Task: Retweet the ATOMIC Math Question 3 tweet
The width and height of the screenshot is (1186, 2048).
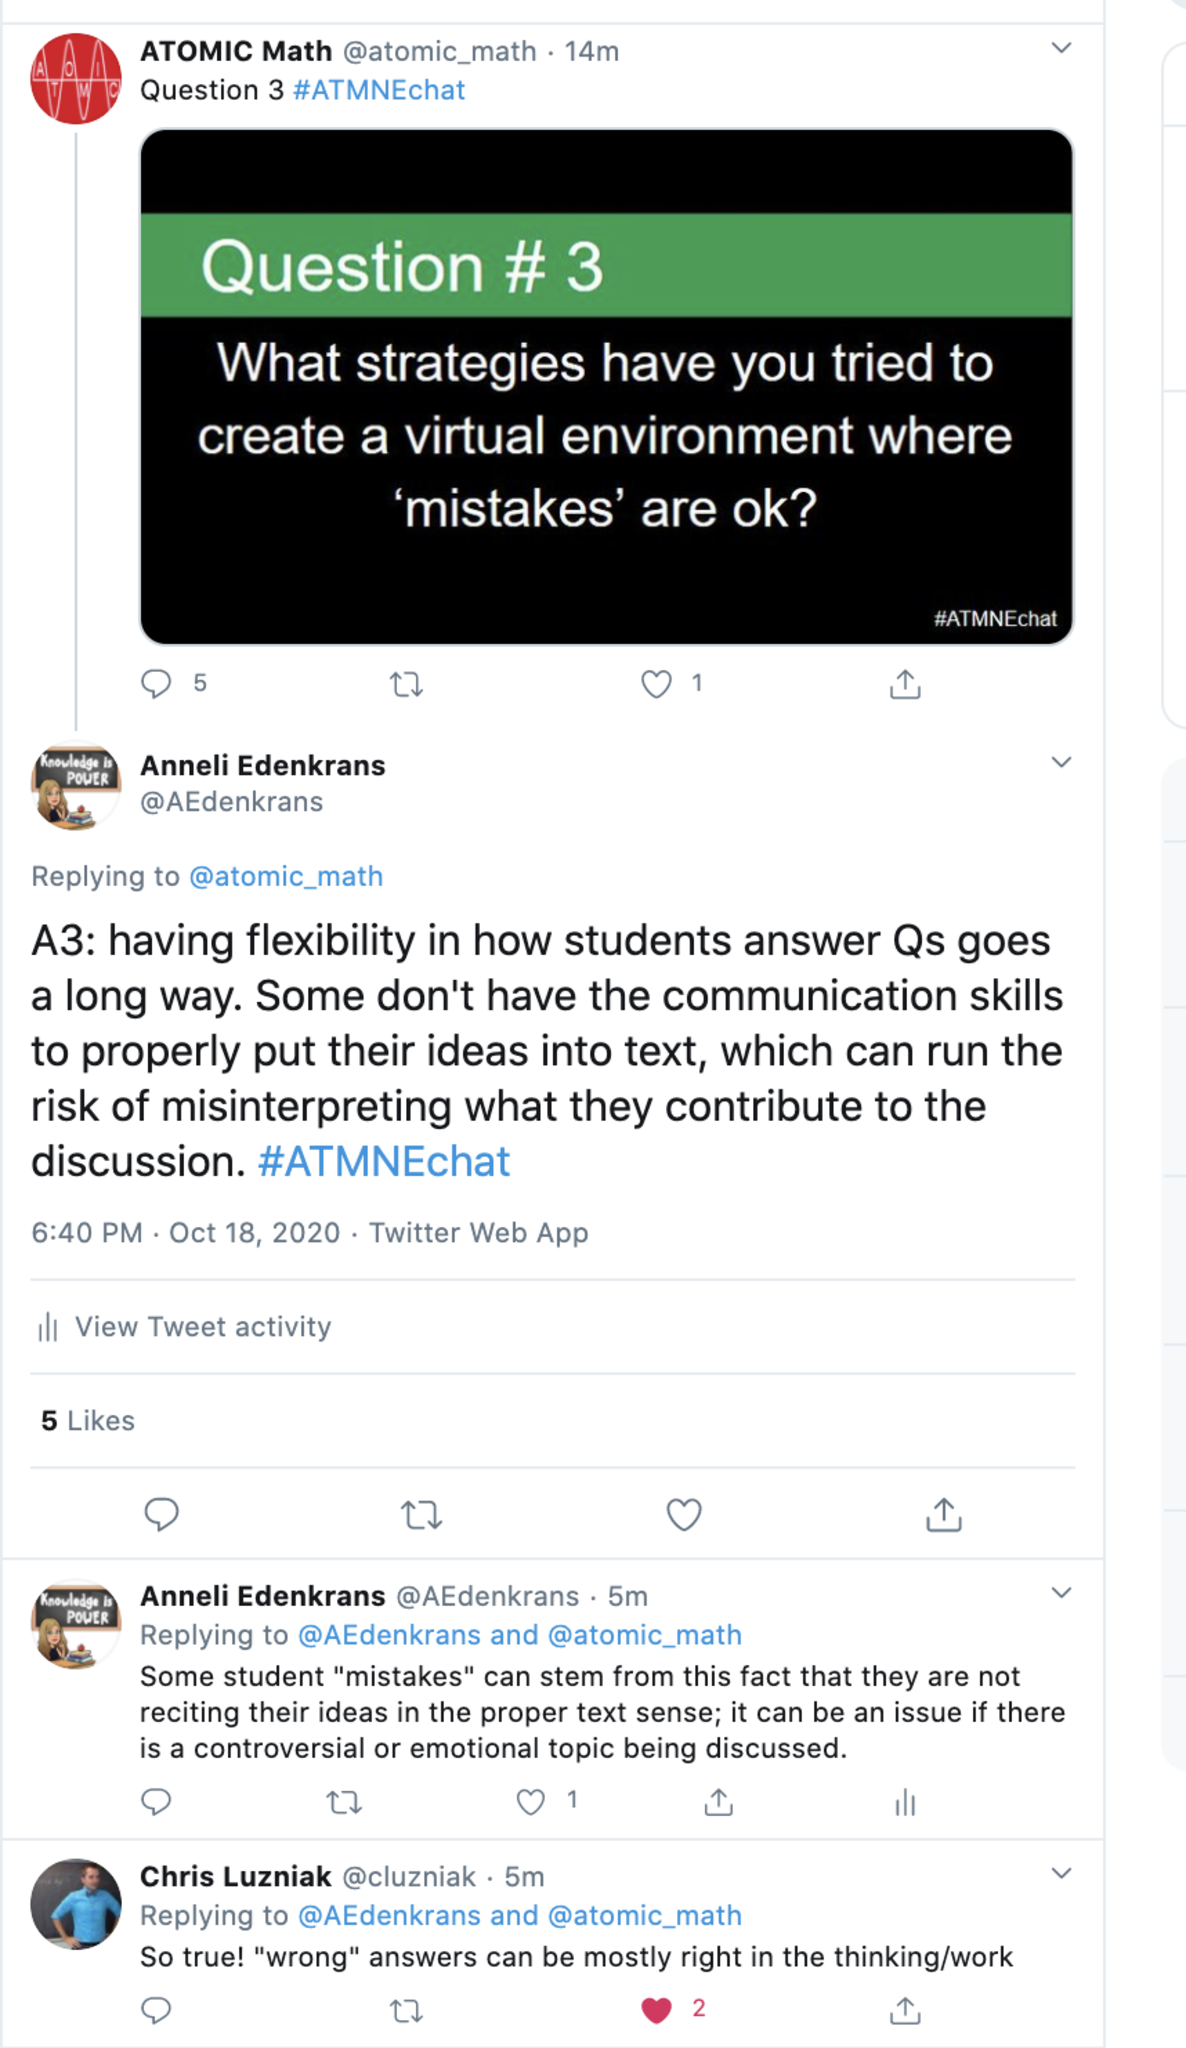Action: point(406,685)
